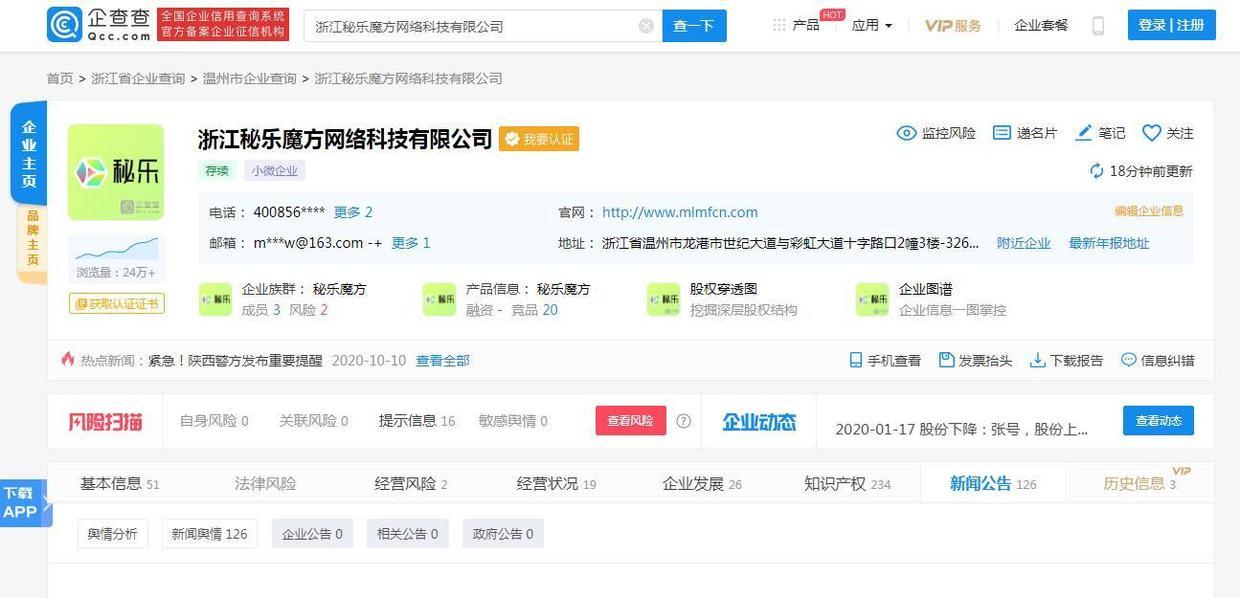
Task: Switch to the 企业发展 tab
Action: (702, 484)
